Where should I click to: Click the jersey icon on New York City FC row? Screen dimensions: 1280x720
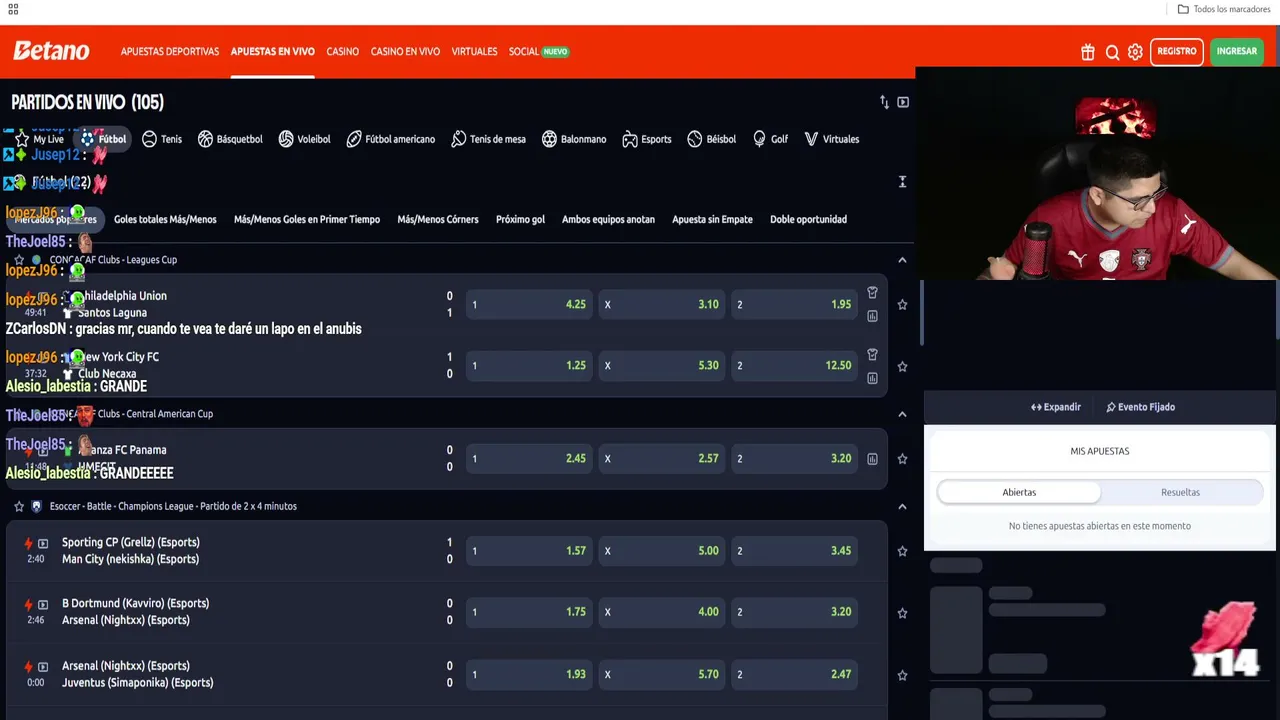(x=872, y=354)
